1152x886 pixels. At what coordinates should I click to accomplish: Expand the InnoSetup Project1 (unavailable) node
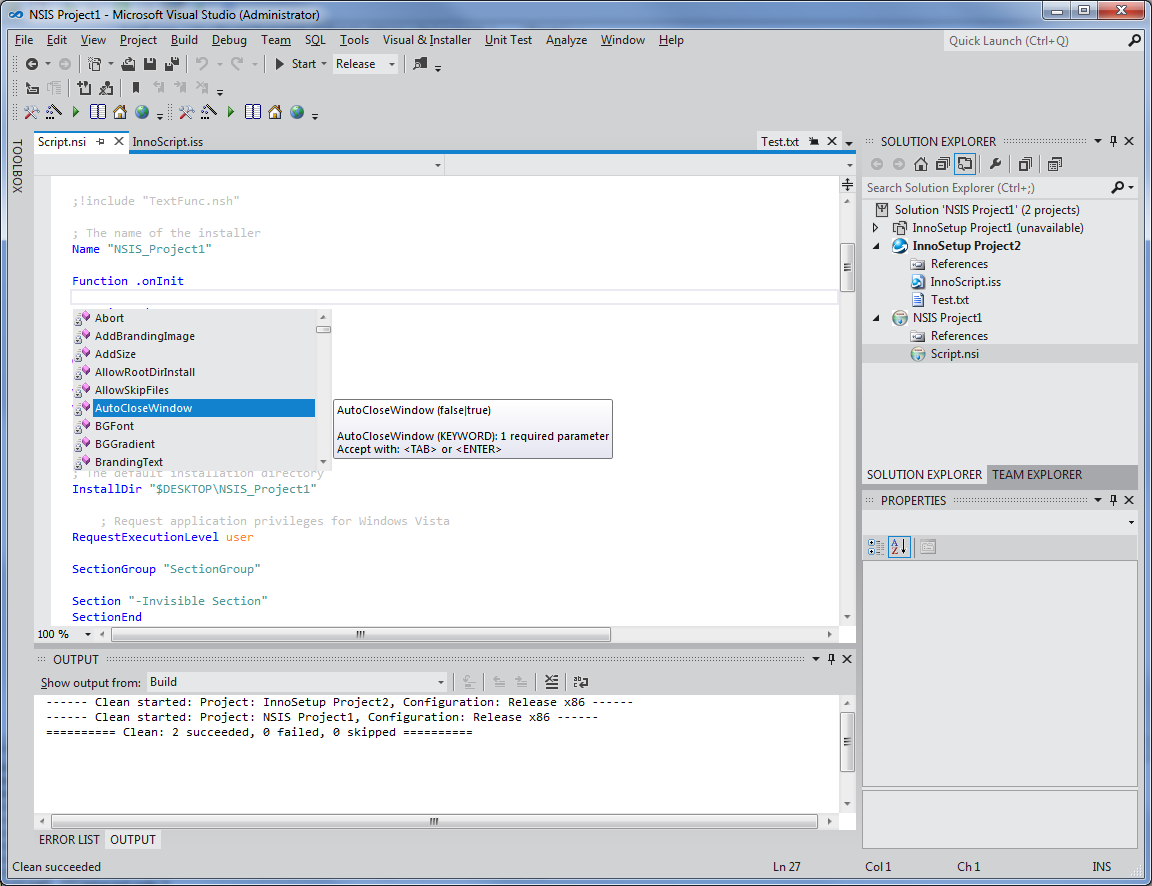coord(876,228)
